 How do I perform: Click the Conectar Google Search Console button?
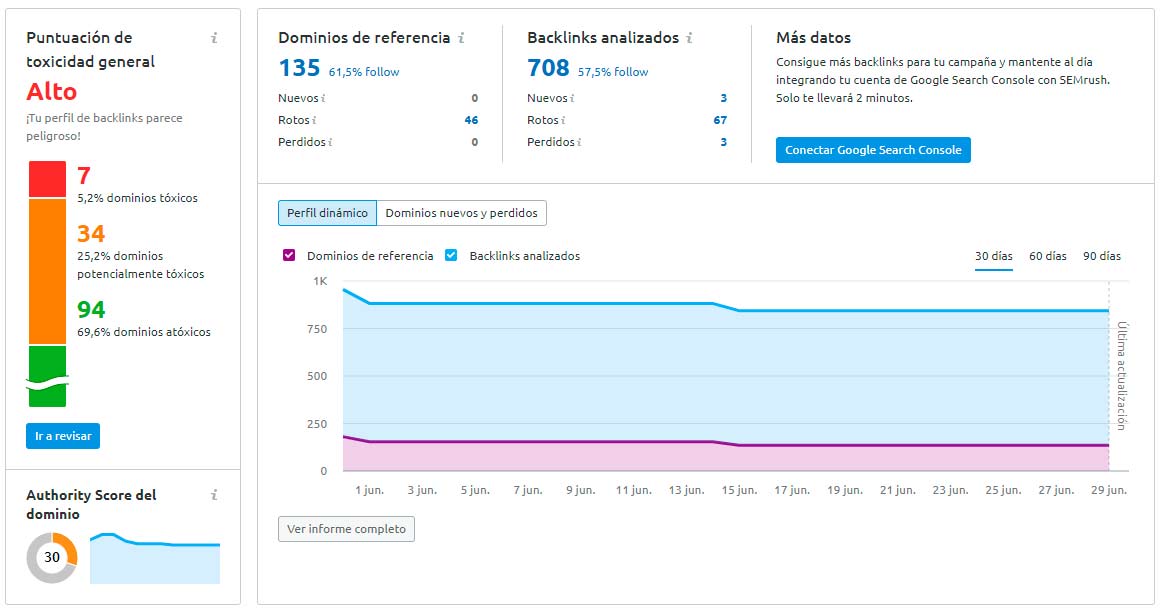pos(873,150)
